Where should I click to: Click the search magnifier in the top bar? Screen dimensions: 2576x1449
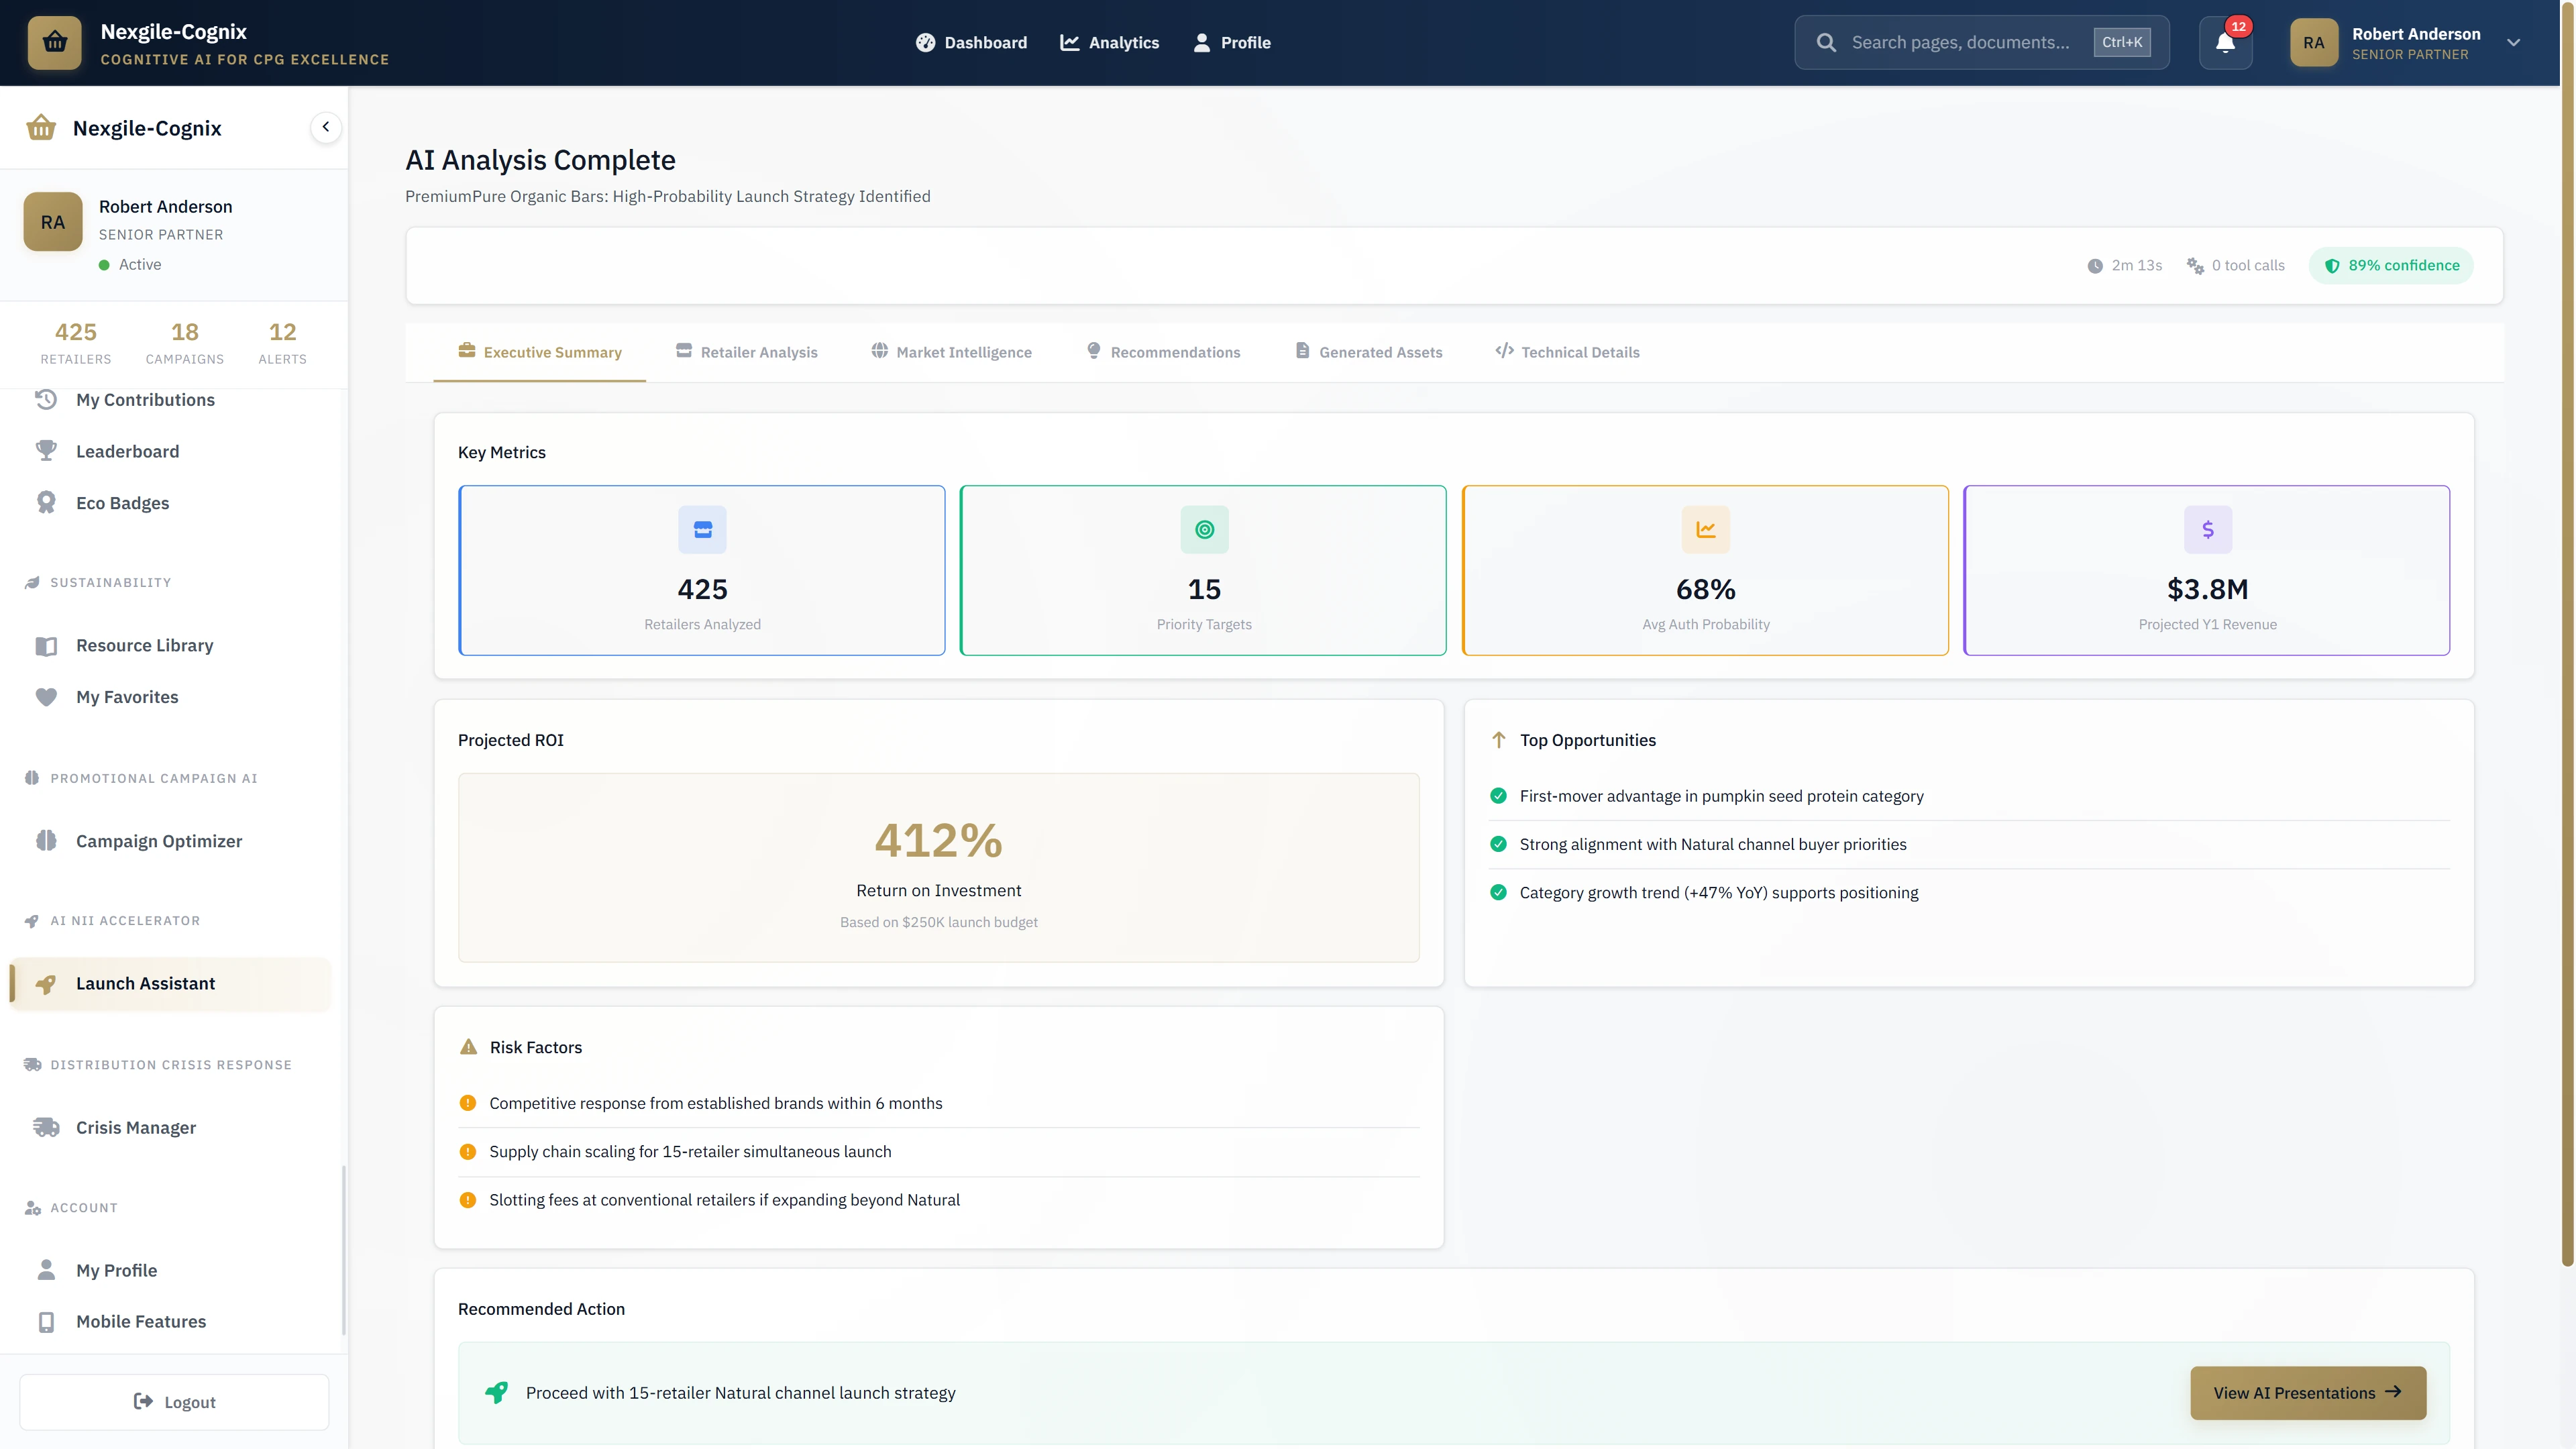pos(1826,42)
